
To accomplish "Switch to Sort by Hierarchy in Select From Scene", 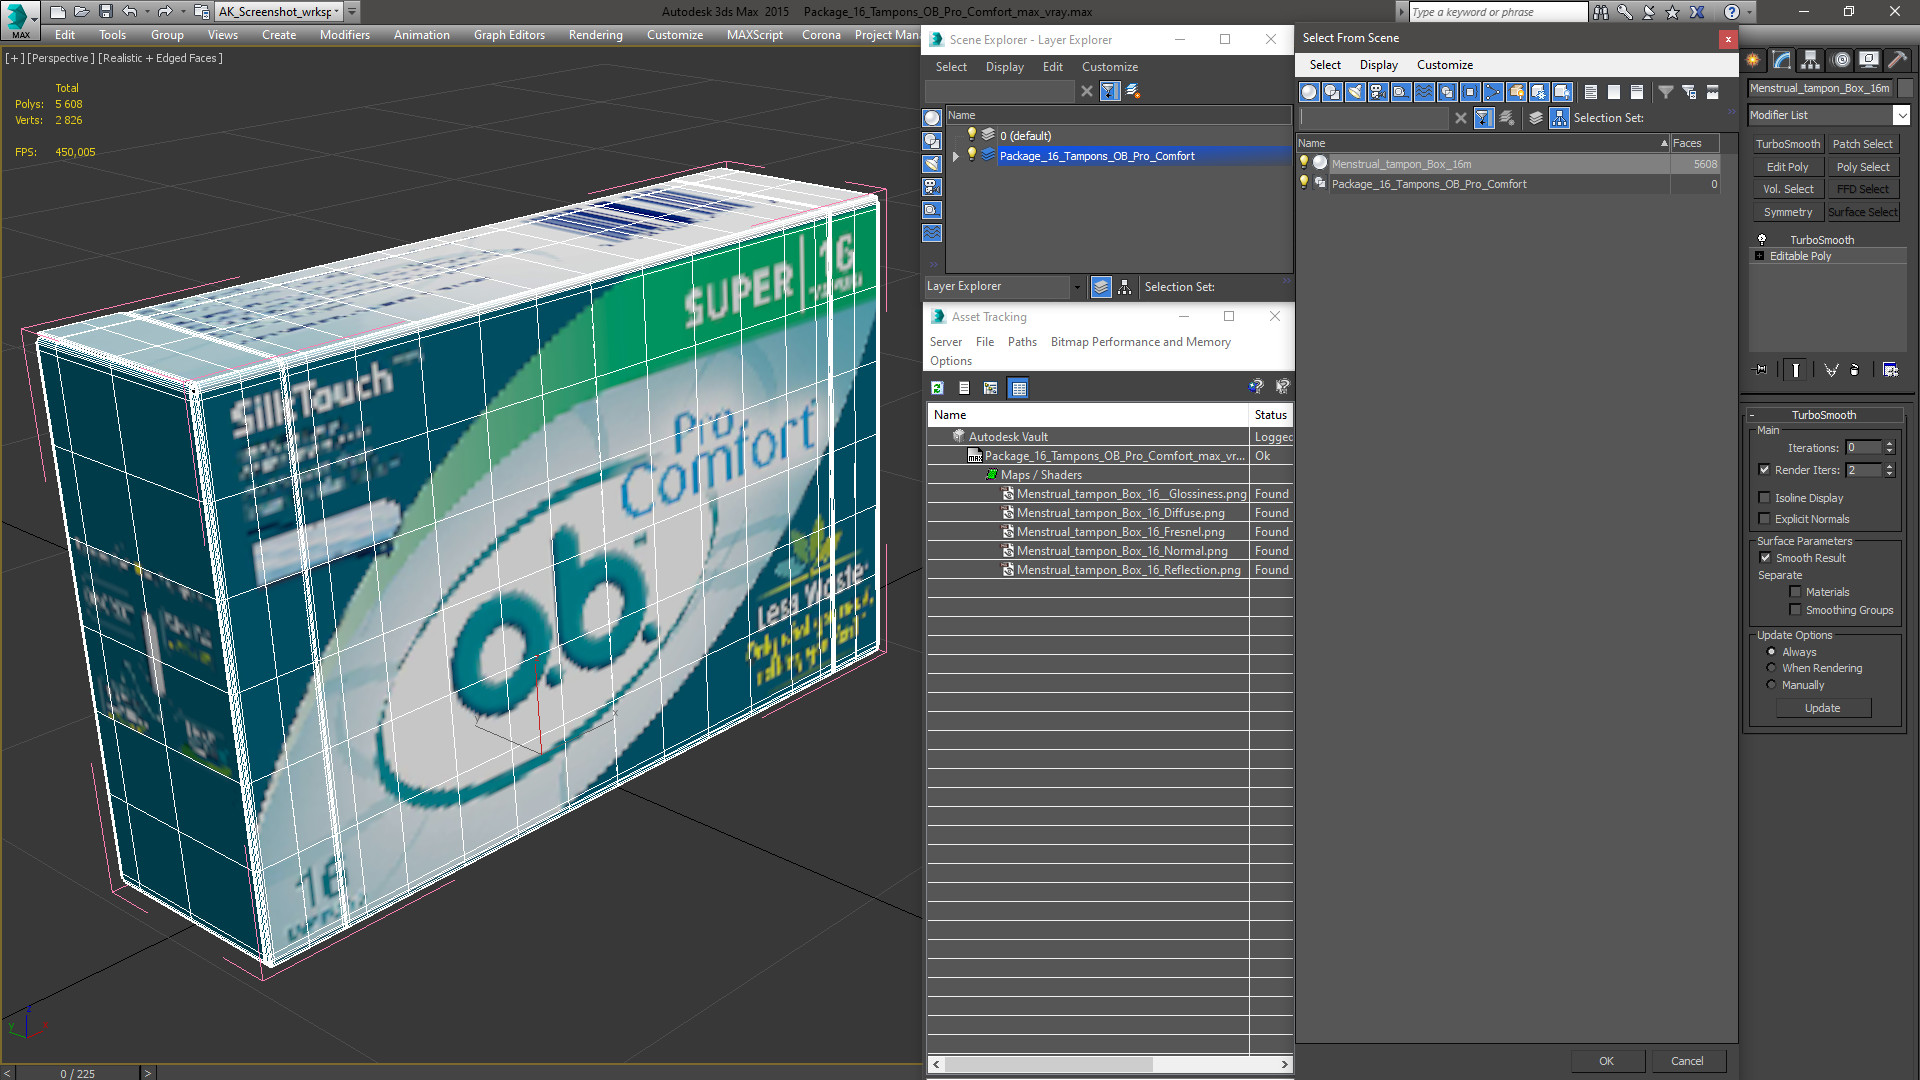I will click(1559, 118).
